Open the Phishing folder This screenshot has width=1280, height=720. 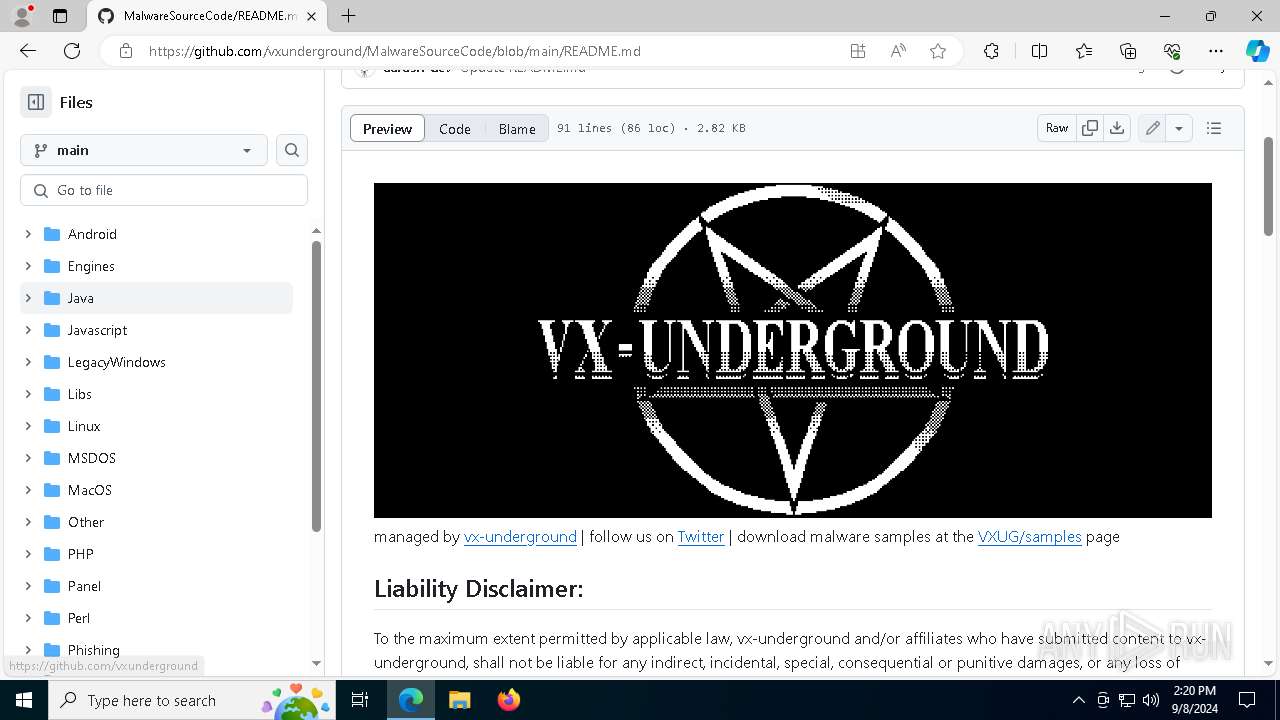[x=94, y=650]
